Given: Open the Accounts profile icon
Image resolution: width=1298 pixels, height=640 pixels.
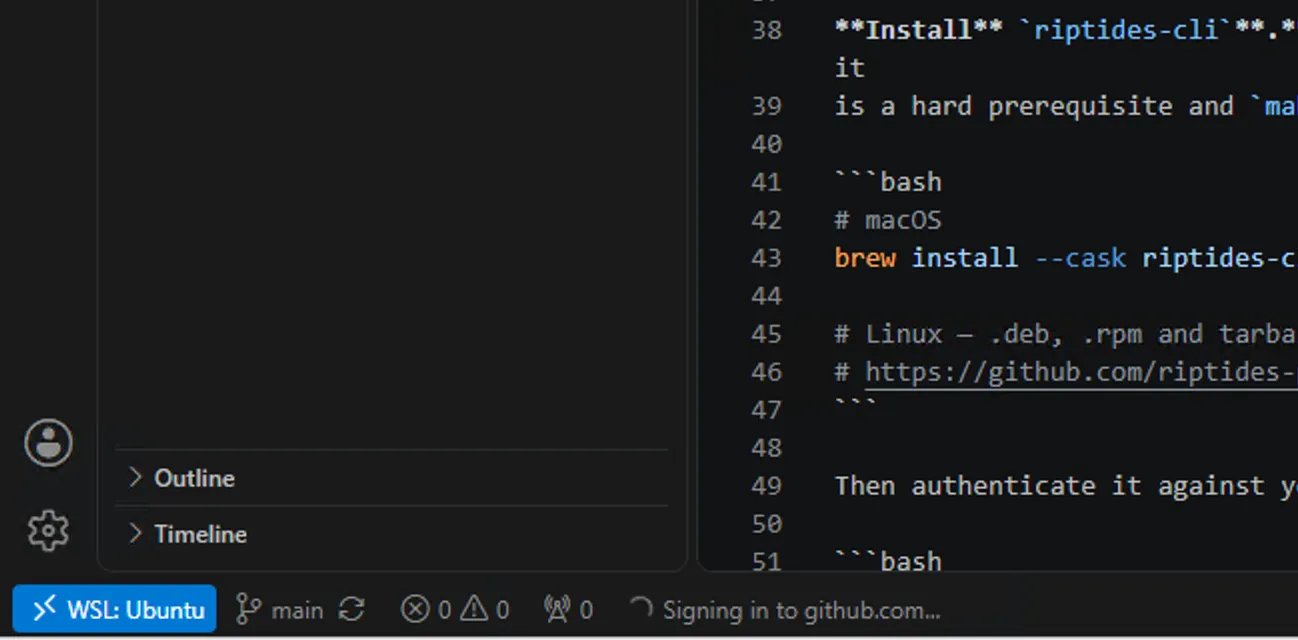Looking at the screenshot, I should 48,443.
